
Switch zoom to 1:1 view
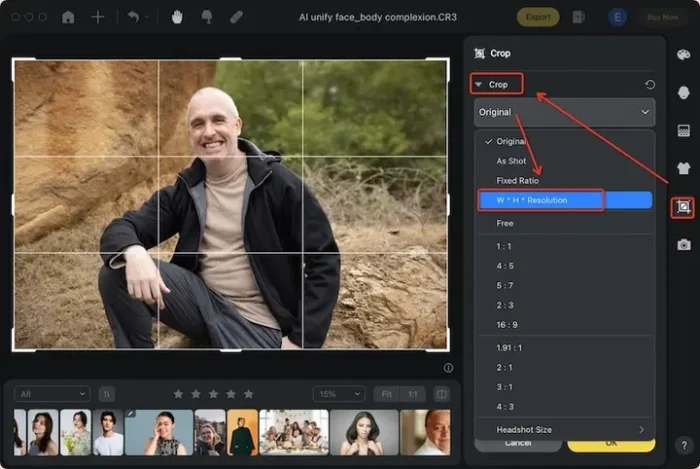tap(412, 394)
